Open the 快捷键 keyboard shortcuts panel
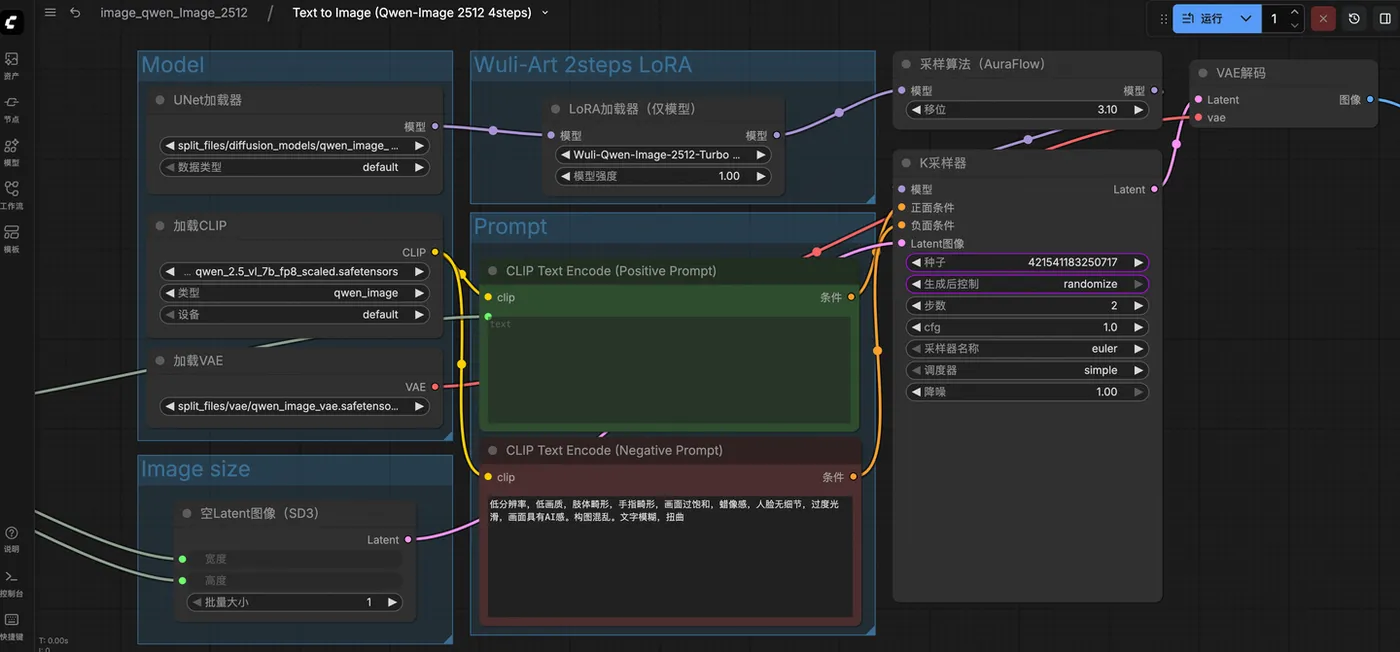 pyautogui.click(x=12, y=626)
